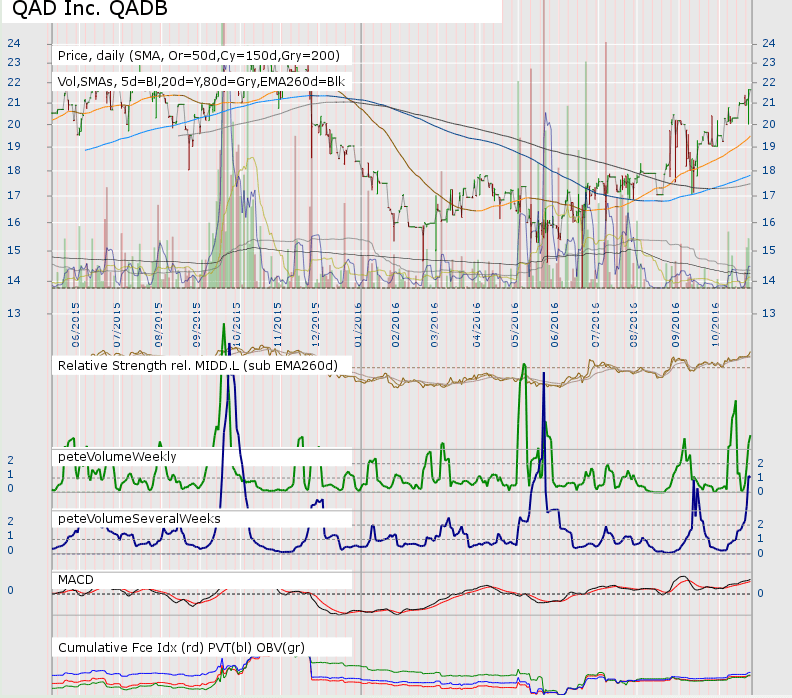Click the right price axis value 22
Viewport: 792px width, 698px height.
769,82
